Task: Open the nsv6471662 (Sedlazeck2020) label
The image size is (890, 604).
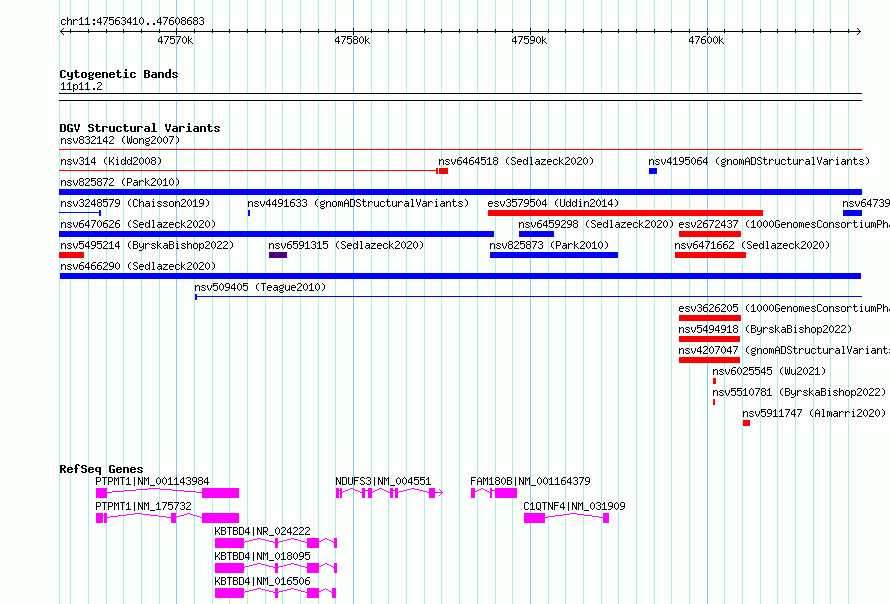Action: click(x=752, y=245)
